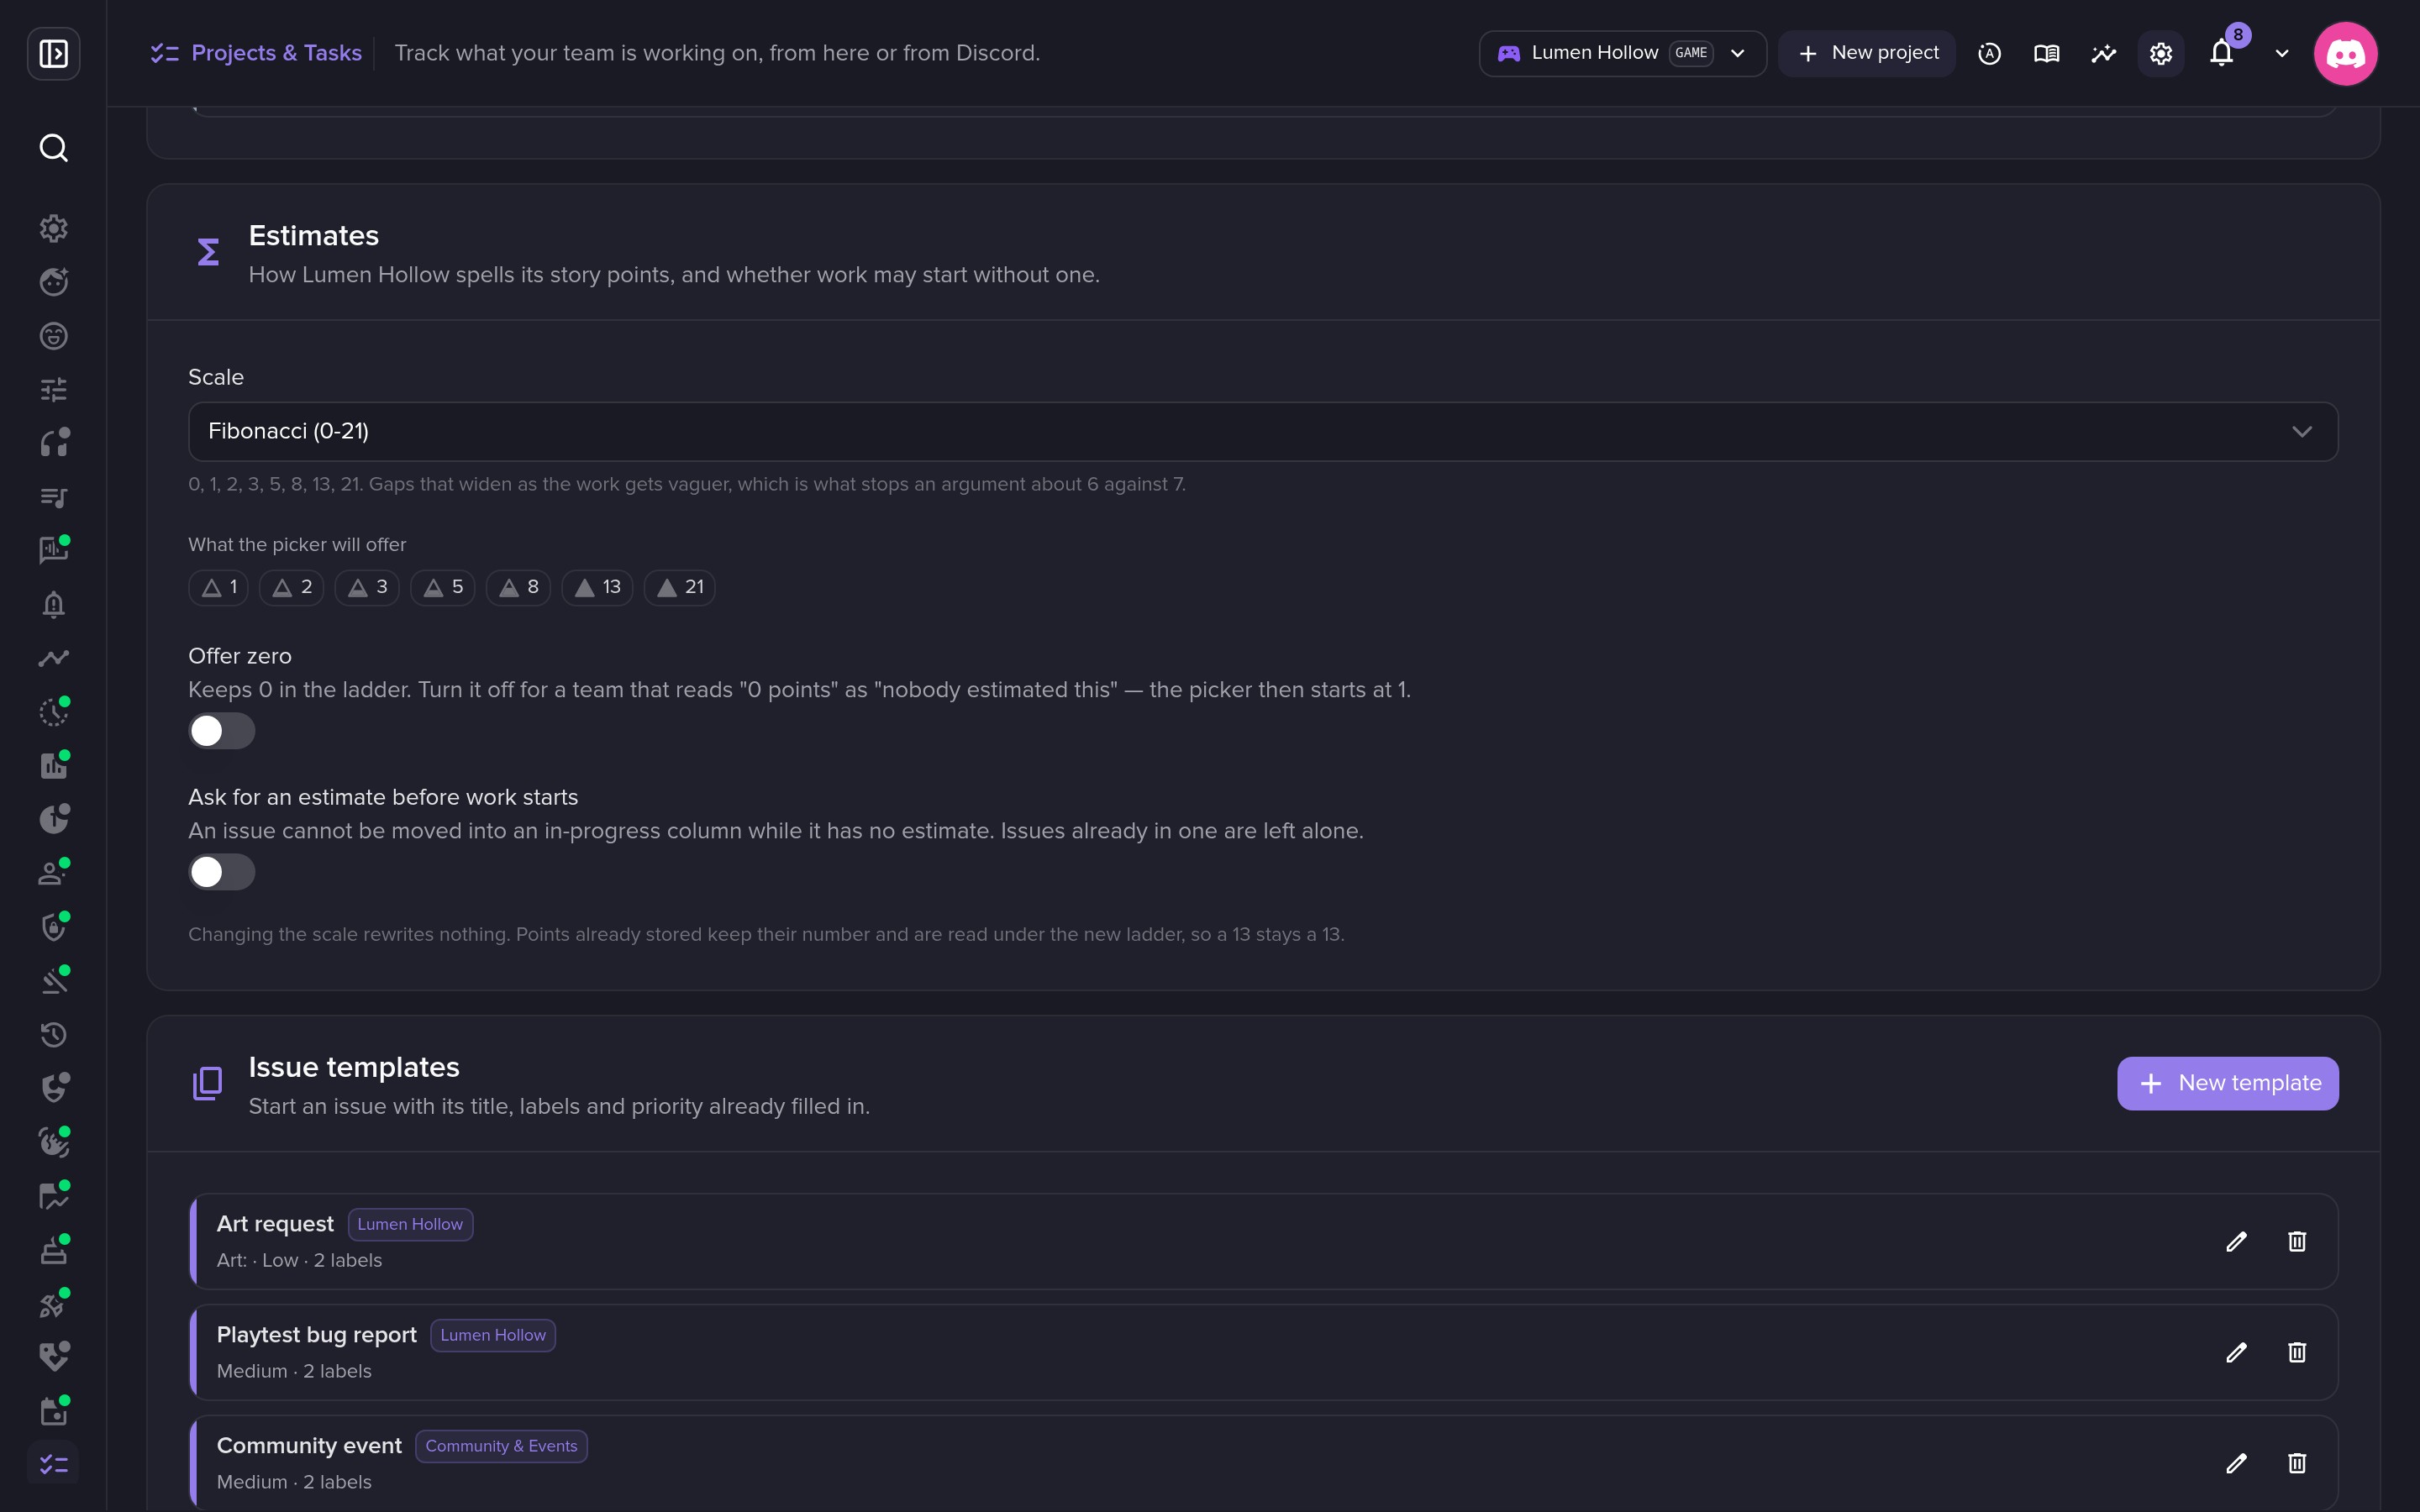Open notifications bell with badge 8
Viewport: 2420px width, 1512px height.
click(x=2222, y=53)
